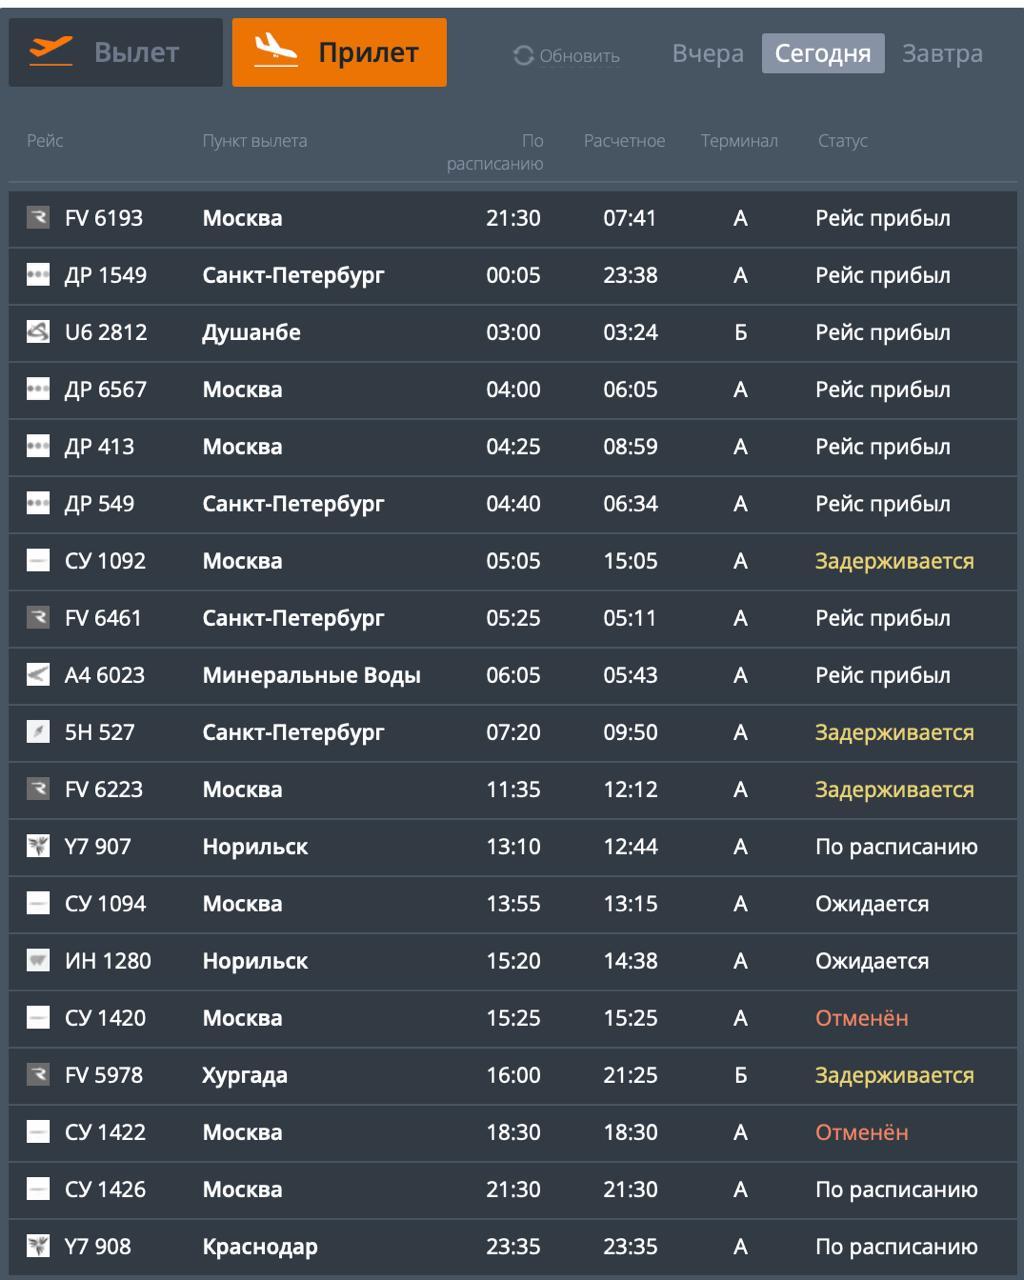The height and width of the screenshot is (1280, 1024).
Task: Click the refresh arrows icon
Action: (523, 56)
